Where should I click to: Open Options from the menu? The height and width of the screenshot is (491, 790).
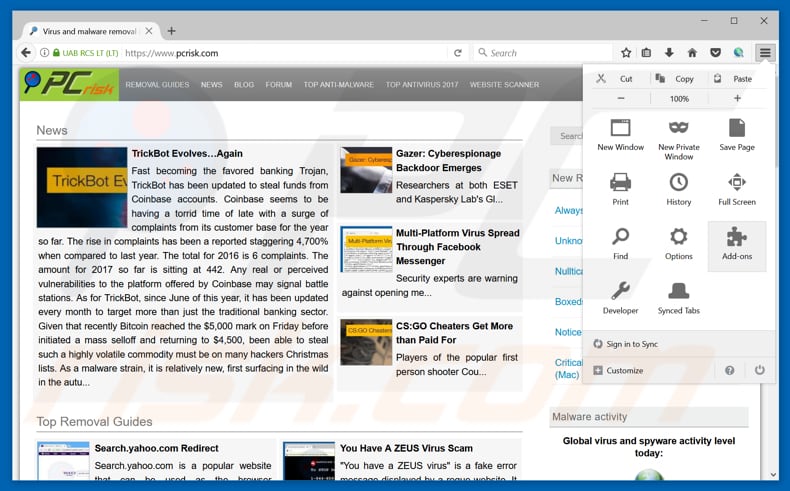[x=679, y=244]
